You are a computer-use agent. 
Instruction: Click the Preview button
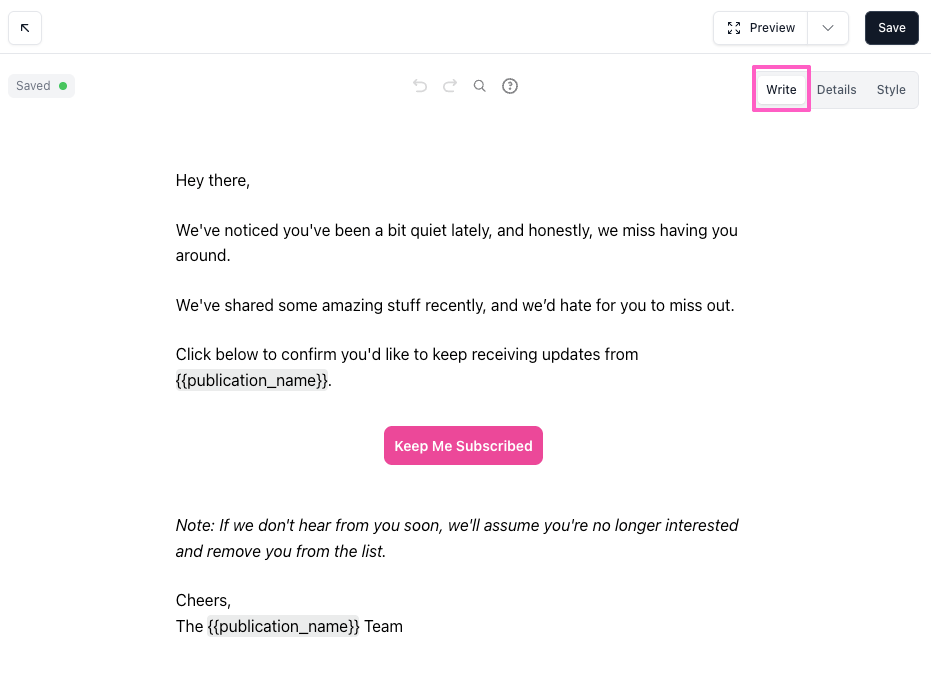click(761, 28)
